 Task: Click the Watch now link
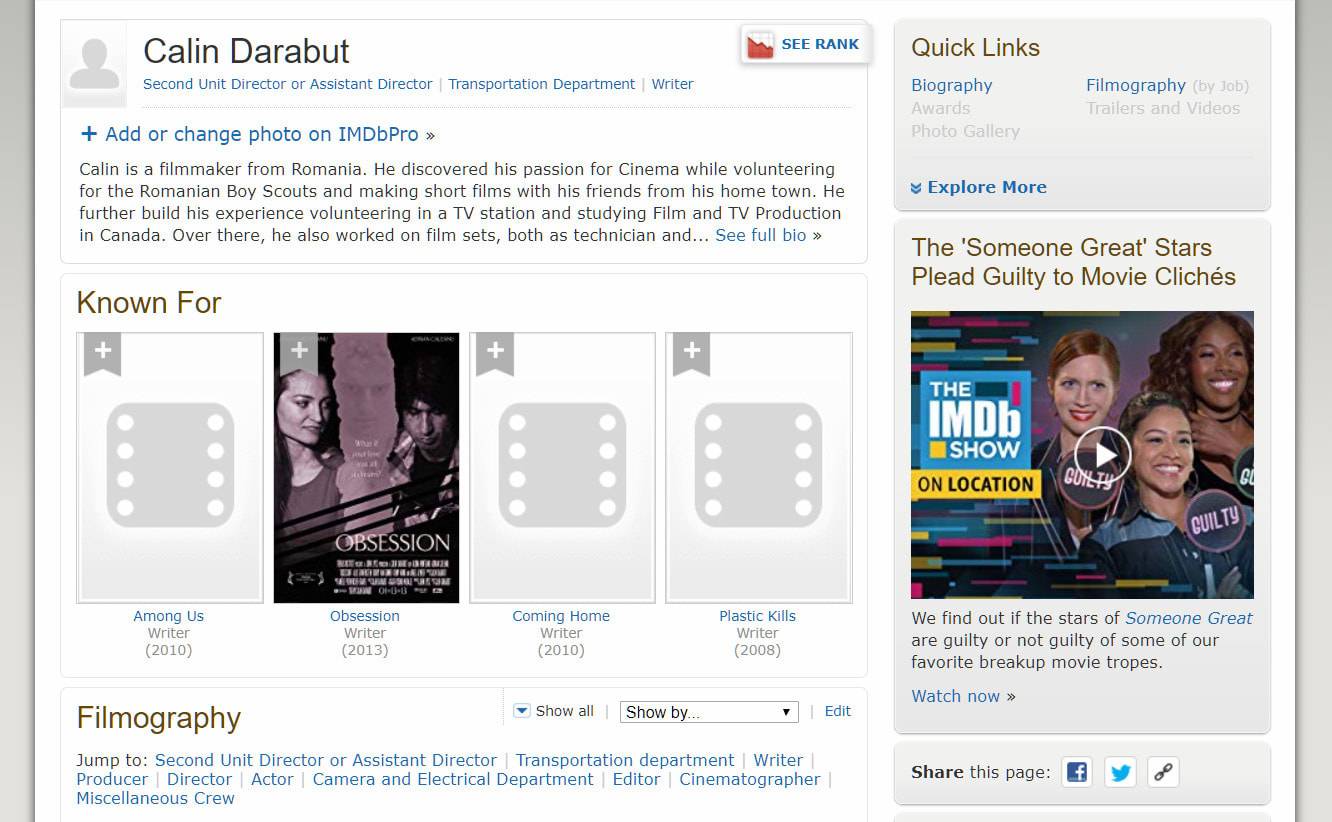click(x=956, y=696)
